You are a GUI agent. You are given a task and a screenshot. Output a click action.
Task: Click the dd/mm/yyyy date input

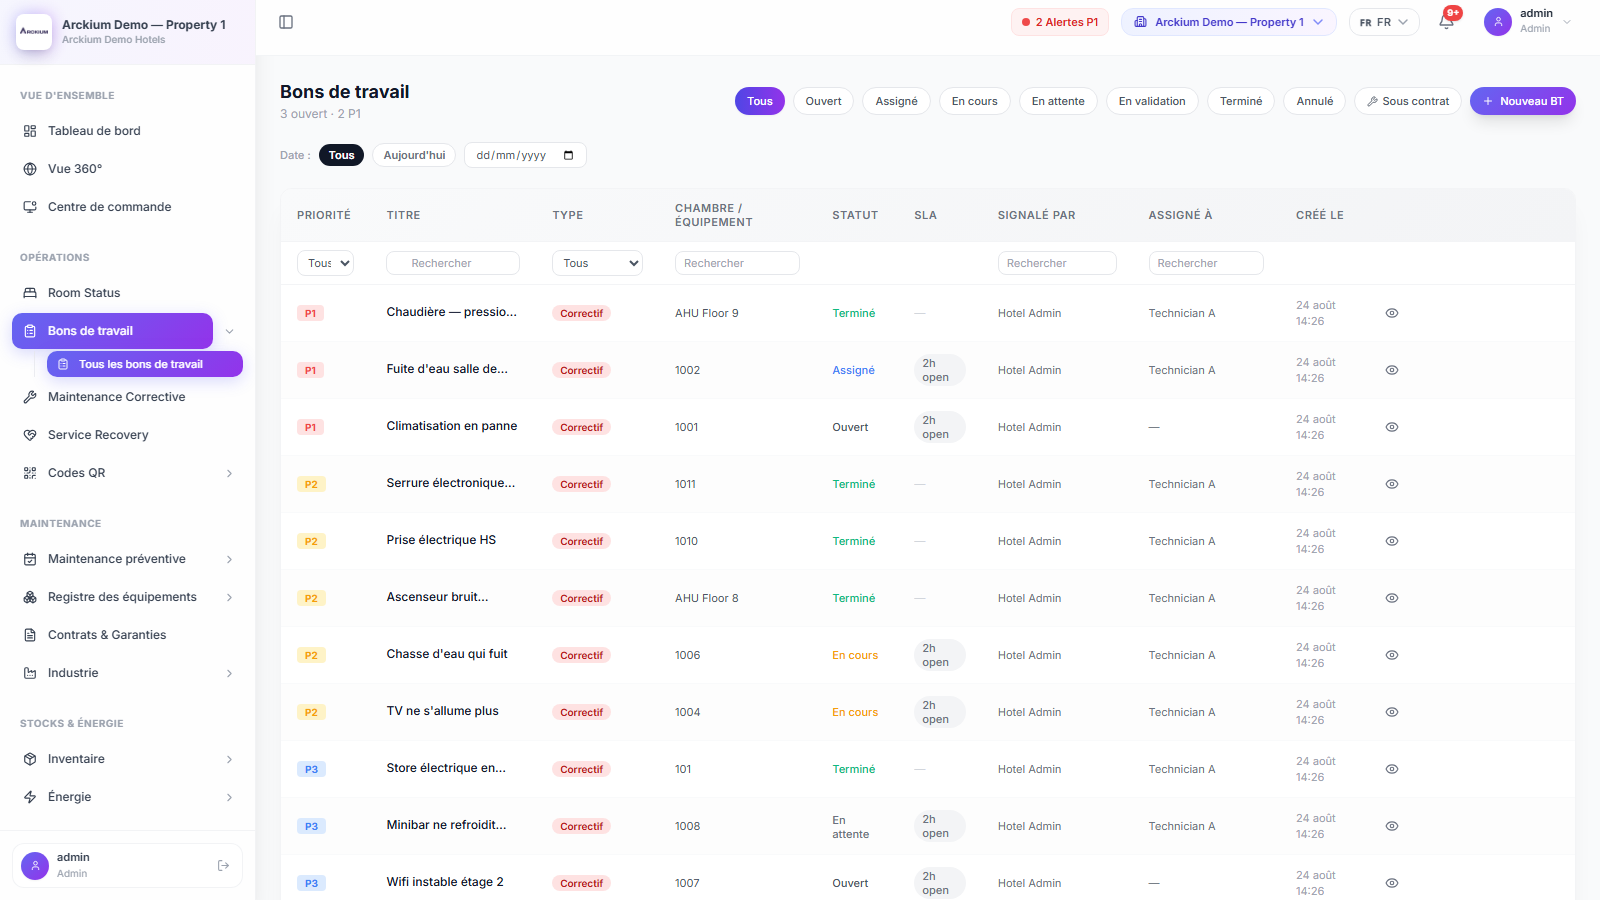(x=525, y=155)
